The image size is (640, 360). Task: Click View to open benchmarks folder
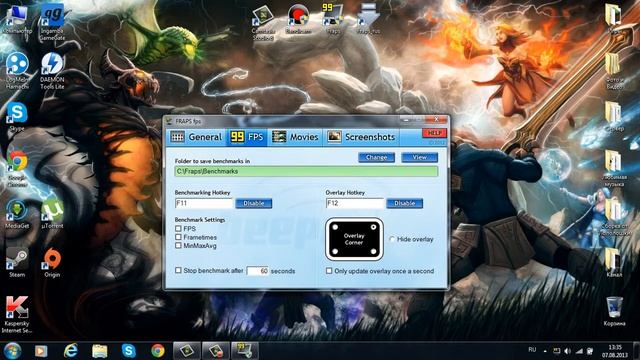click(x=420, y=157)
